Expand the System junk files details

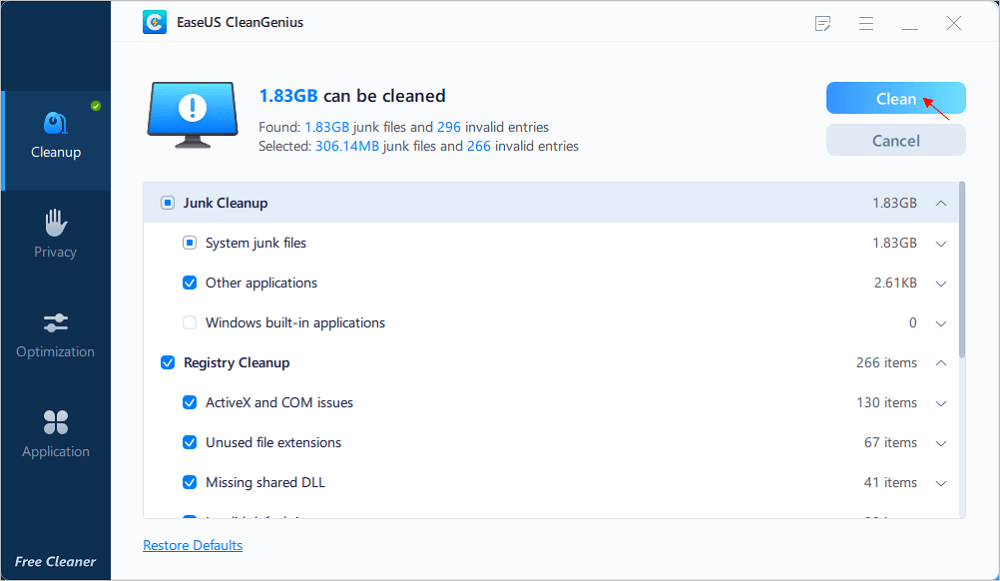pyautogui.click(x=940, y=243)
